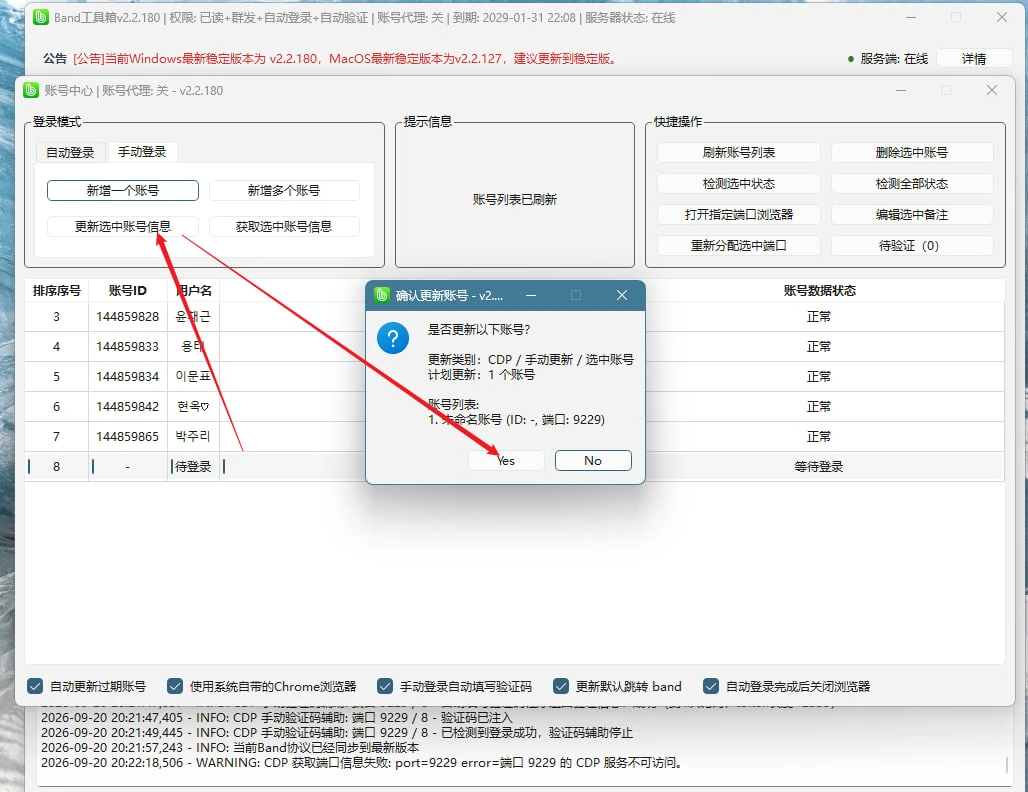
Task: Minimize the main Band toolbox window
Action: click(x=911, y=17)
